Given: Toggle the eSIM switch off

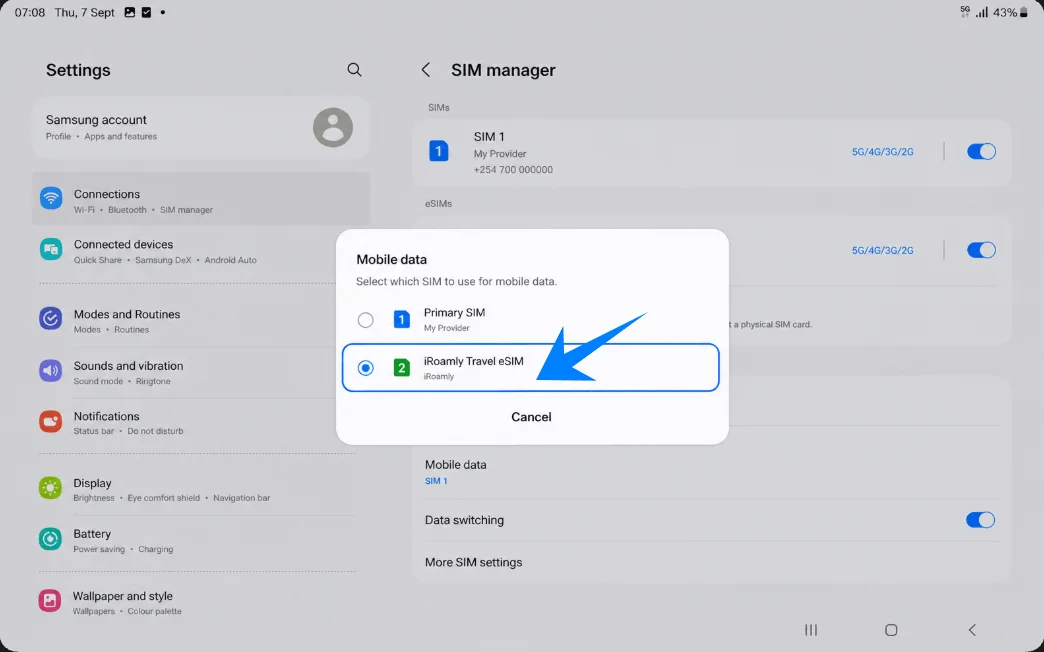Looking at the screenshot, I should tap(981, 250).
